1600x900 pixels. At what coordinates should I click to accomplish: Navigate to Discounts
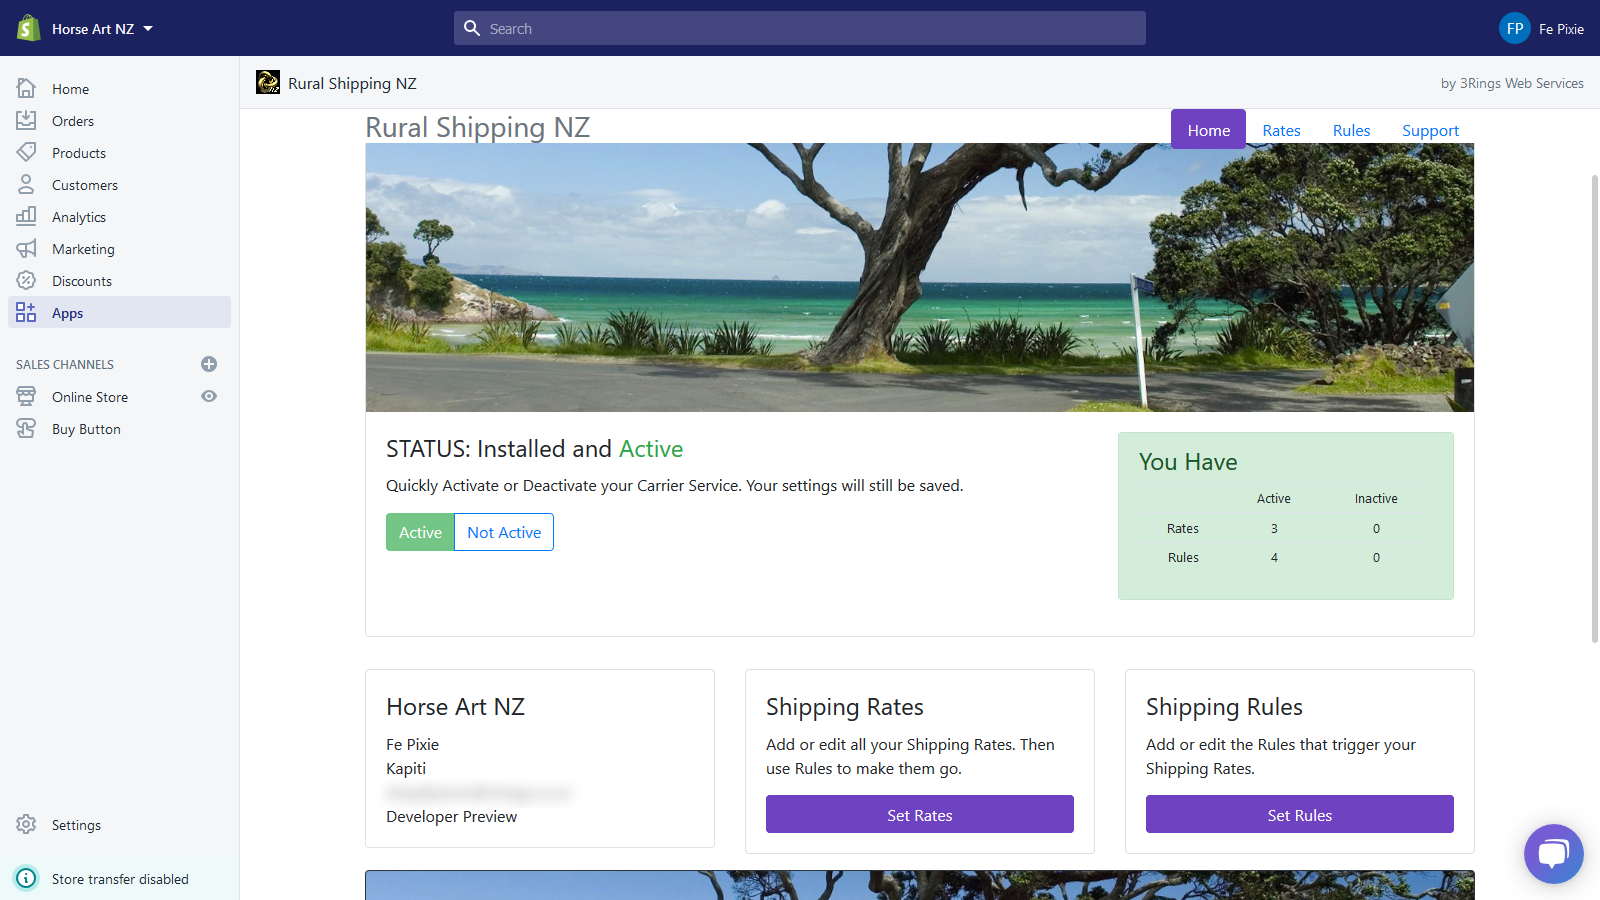pos(81,280)
